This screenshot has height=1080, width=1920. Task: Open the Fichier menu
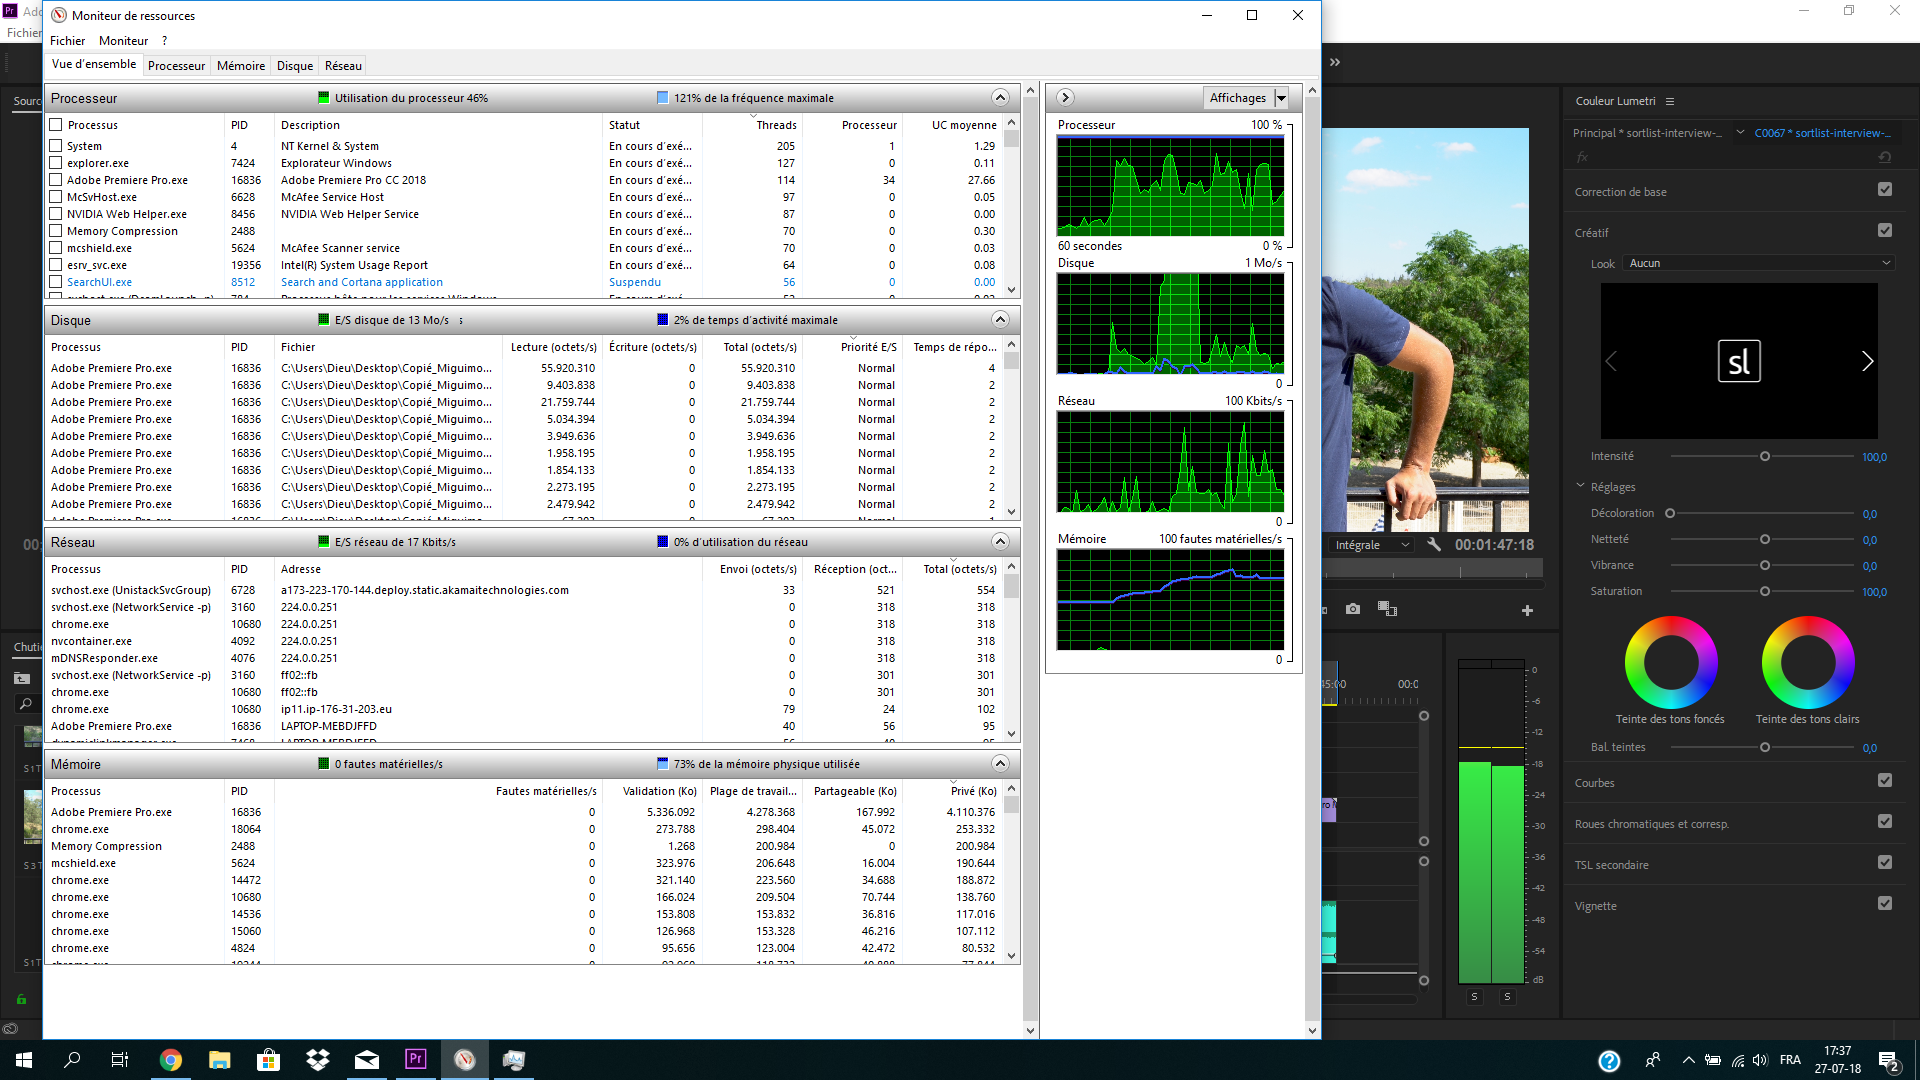pos(68,41)
